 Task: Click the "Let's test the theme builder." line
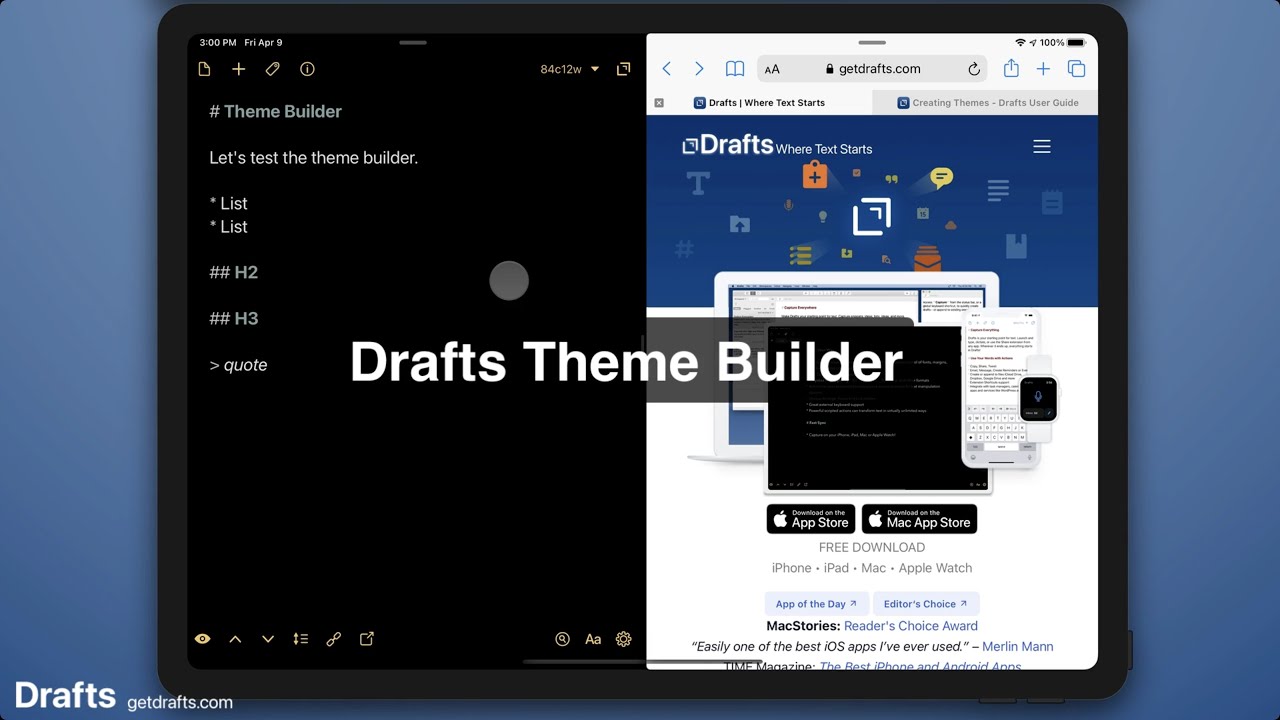coord(313,158)
